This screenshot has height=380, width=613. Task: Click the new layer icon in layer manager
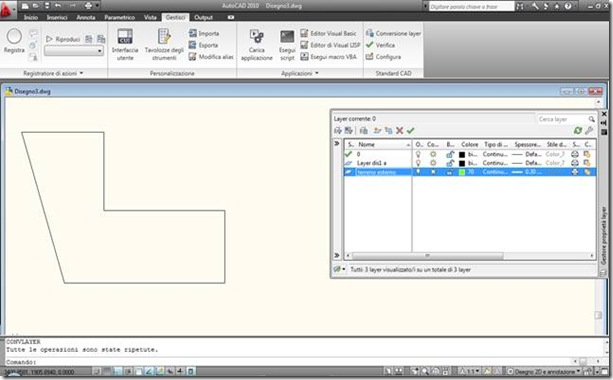[x=377, y=131]
